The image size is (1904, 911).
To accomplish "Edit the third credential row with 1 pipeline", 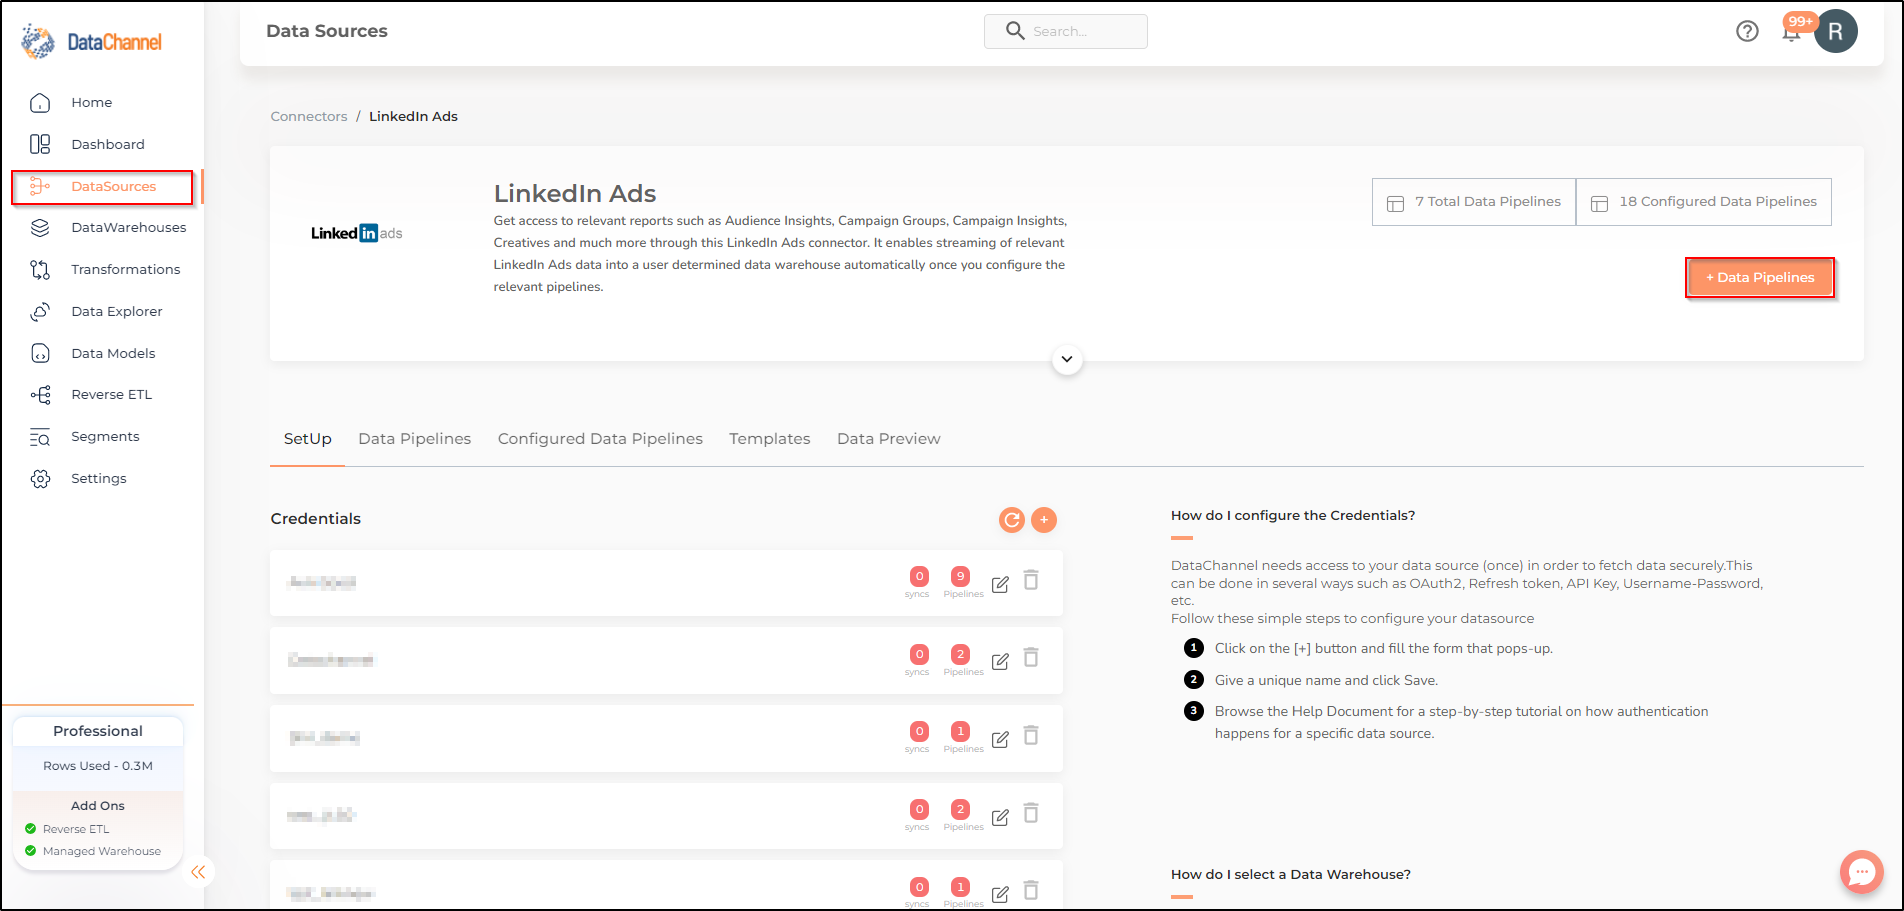I will pyautogui.click(x=1000, y=739).
